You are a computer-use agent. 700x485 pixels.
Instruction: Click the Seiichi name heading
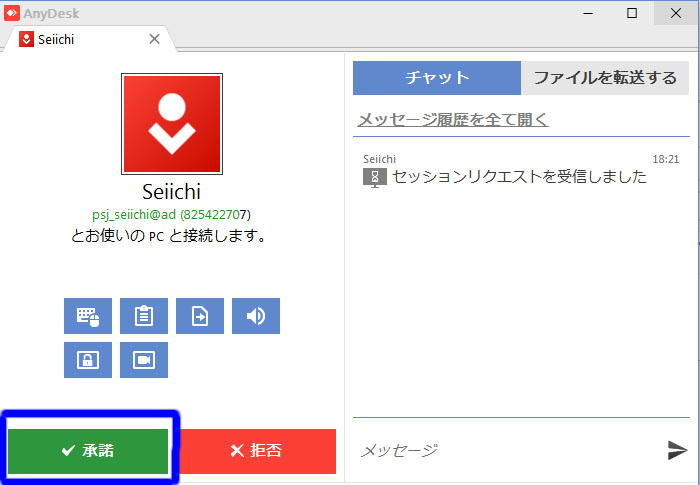(171, 192)
